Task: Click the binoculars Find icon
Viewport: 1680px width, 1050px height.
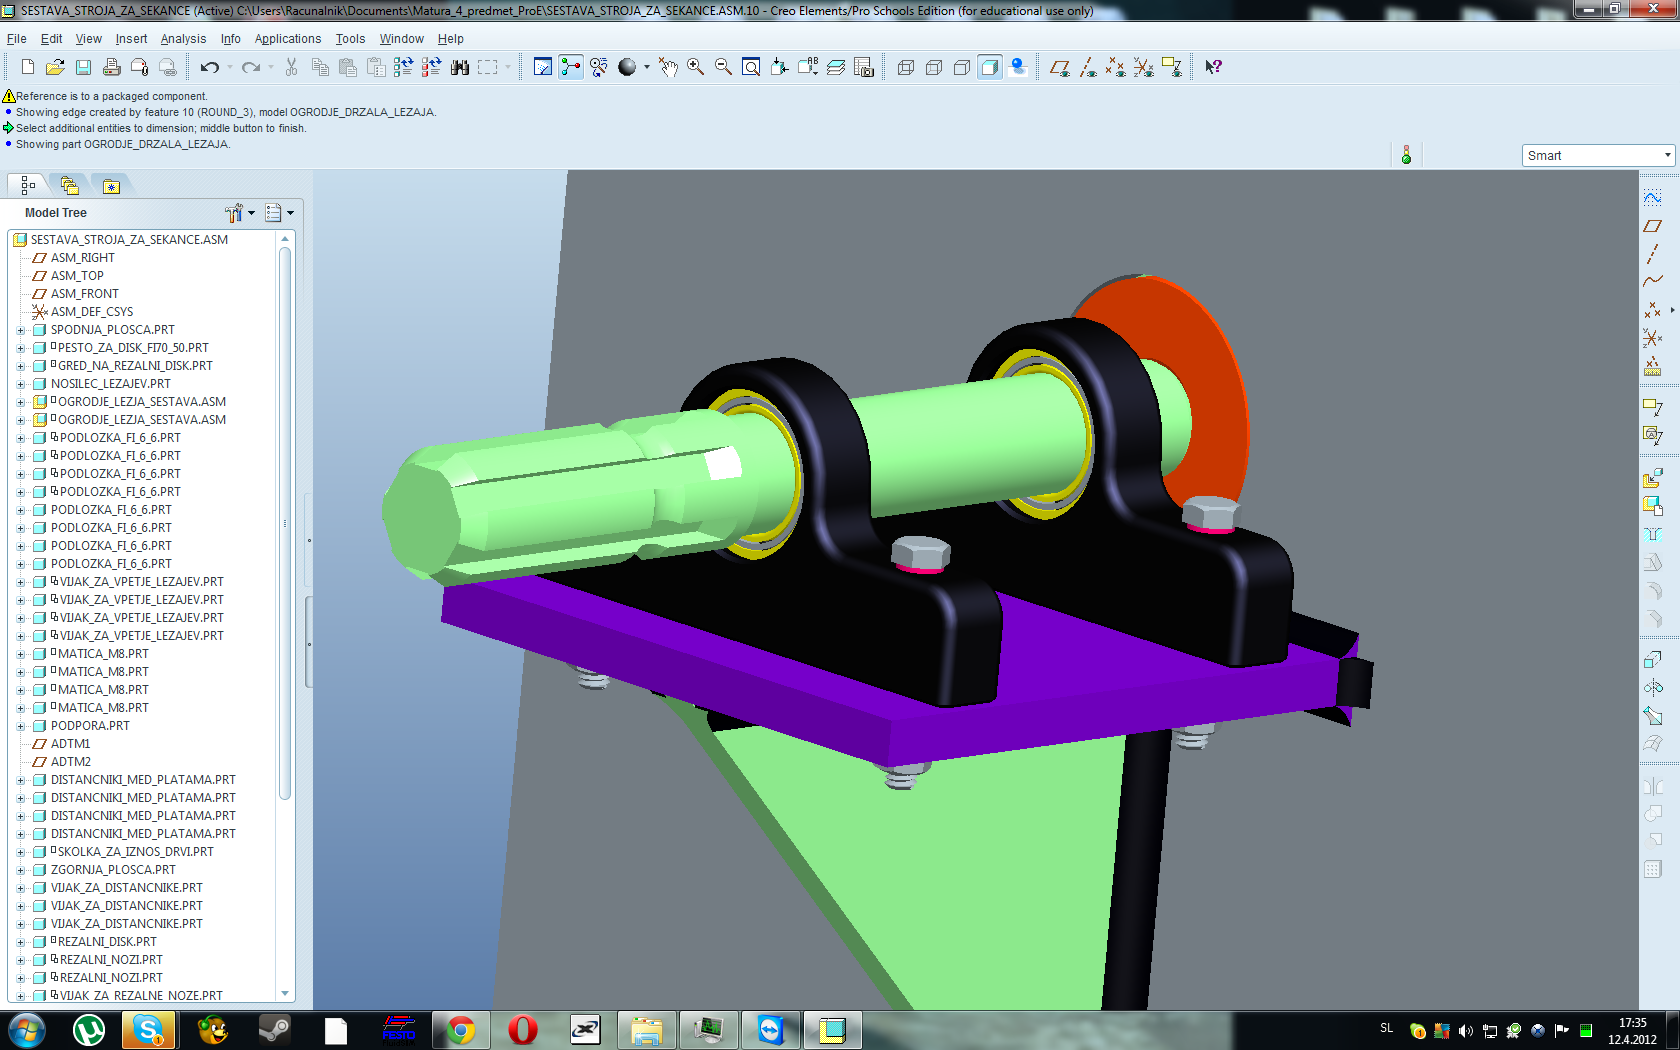Action: click(460, 67)
